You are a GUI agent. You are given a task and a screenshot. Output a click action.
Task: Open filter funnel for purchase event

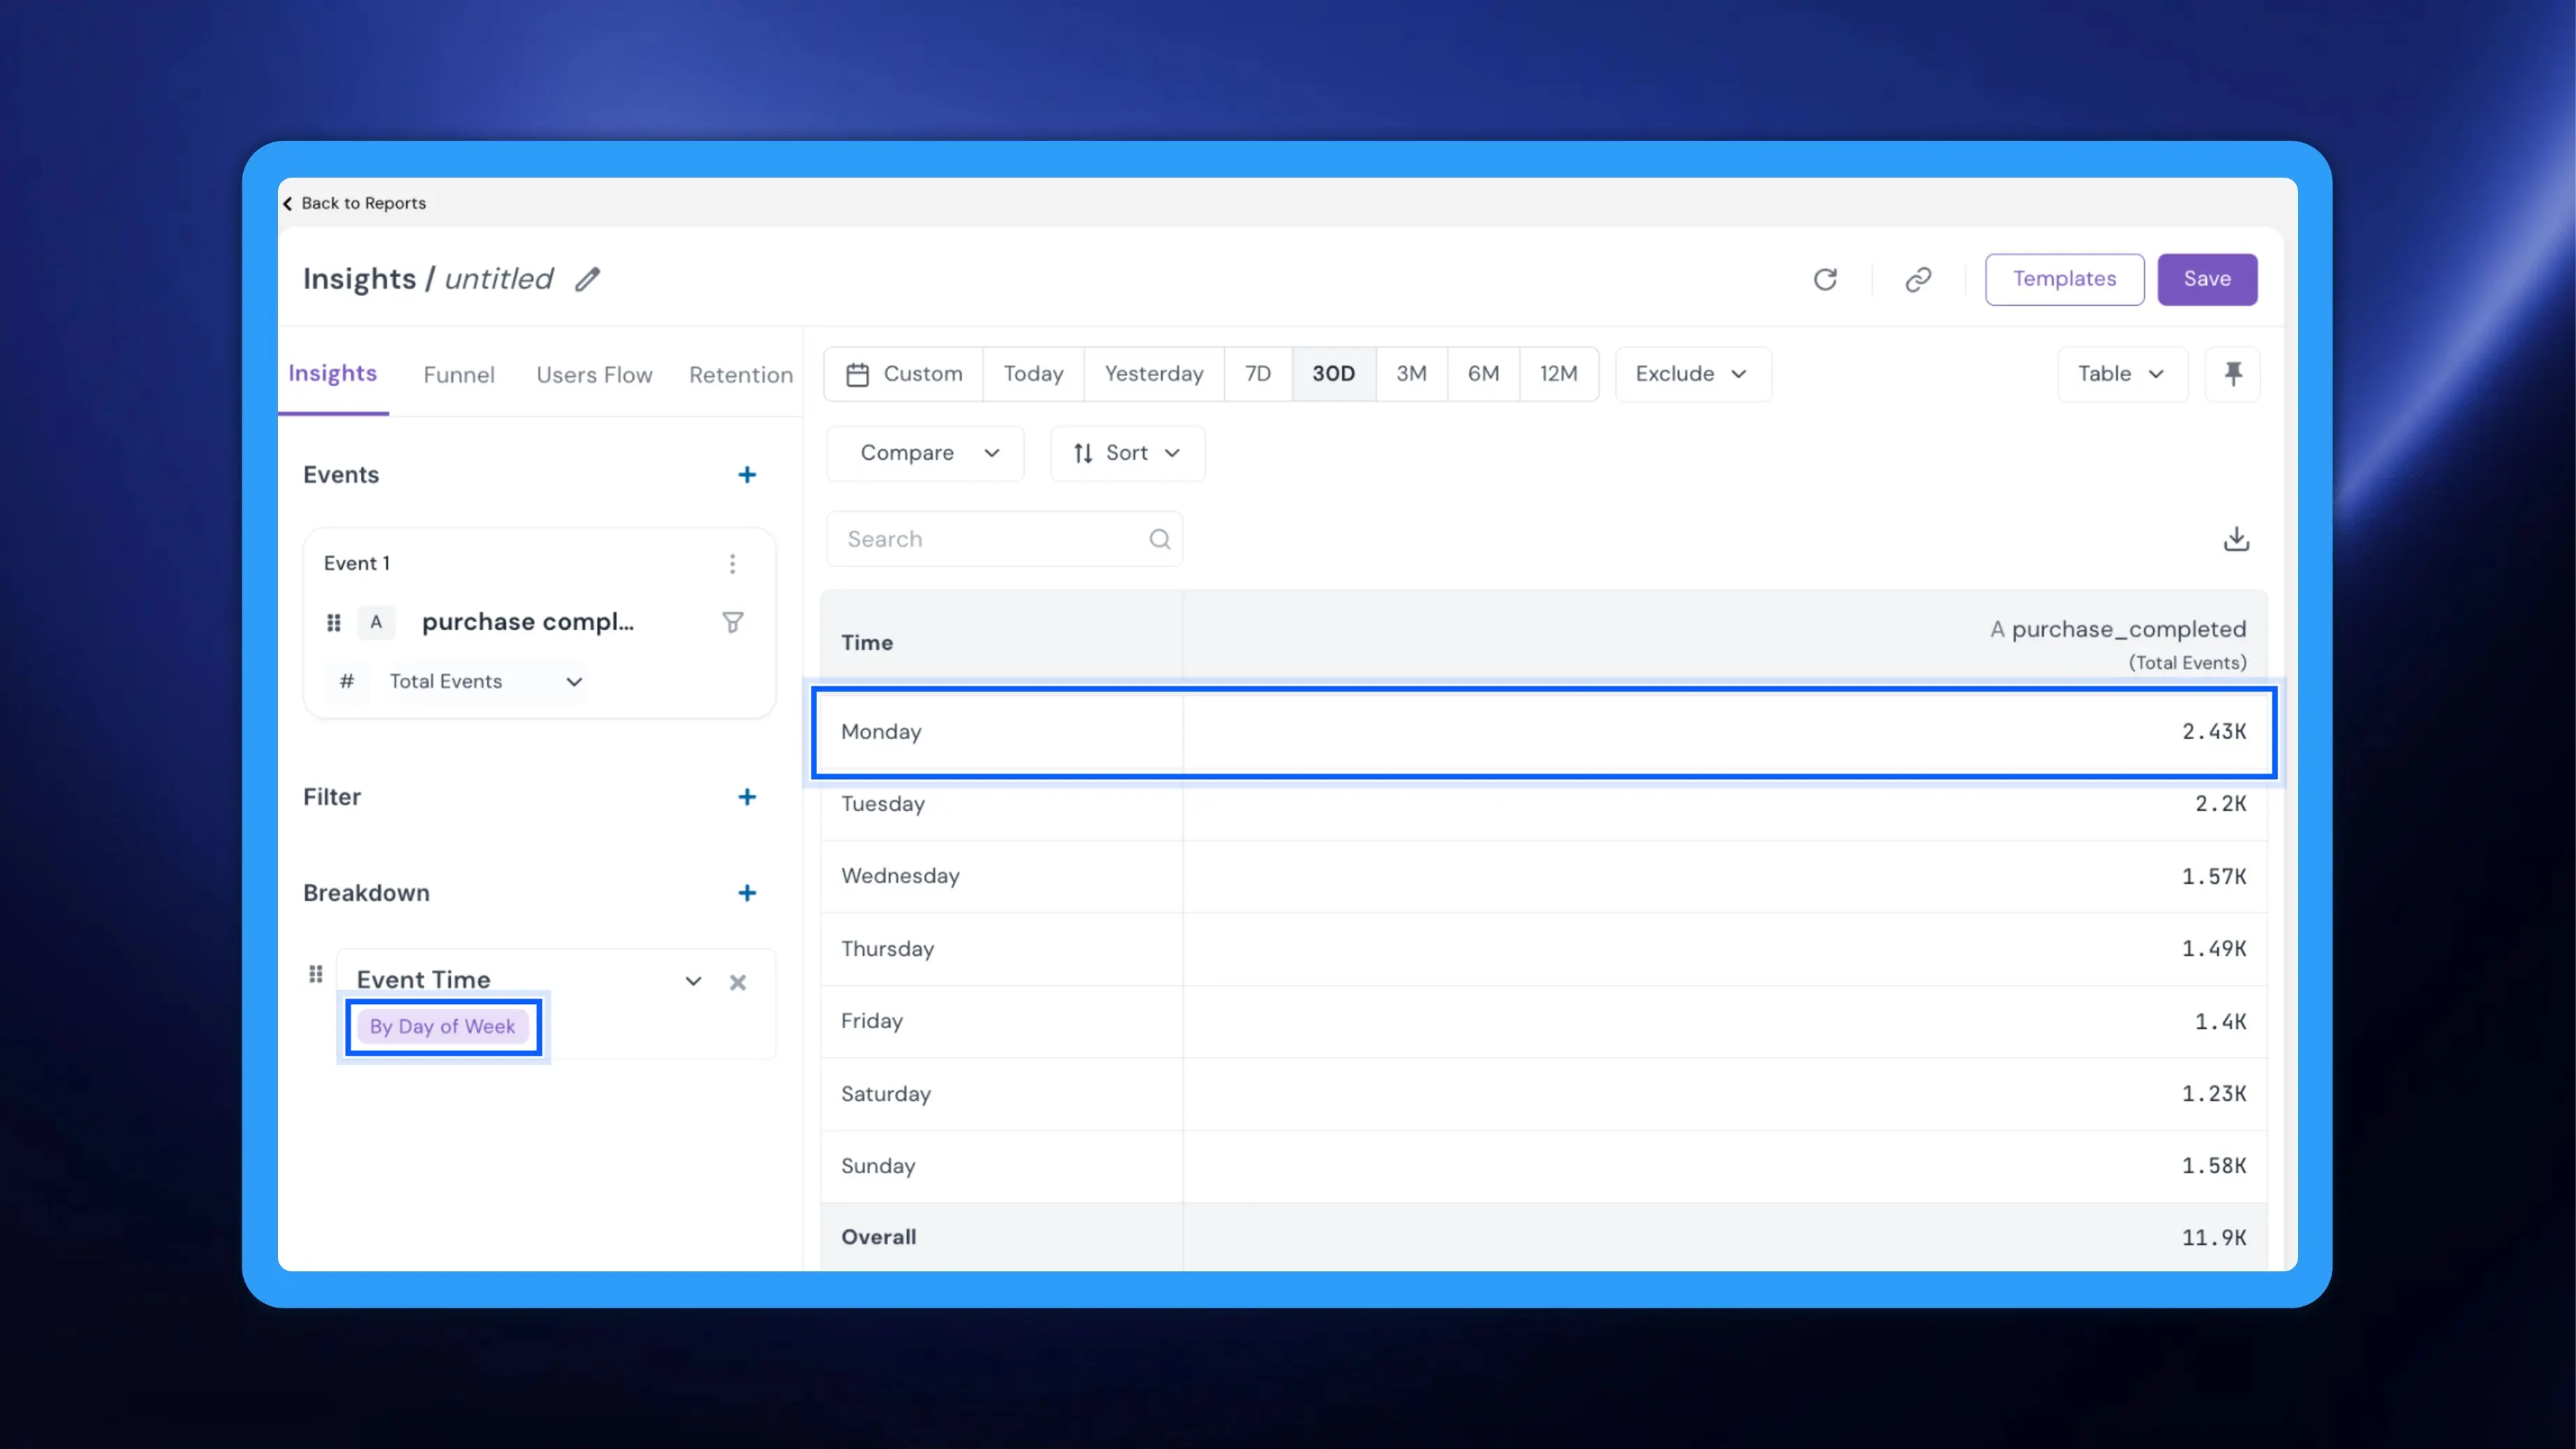732,623
